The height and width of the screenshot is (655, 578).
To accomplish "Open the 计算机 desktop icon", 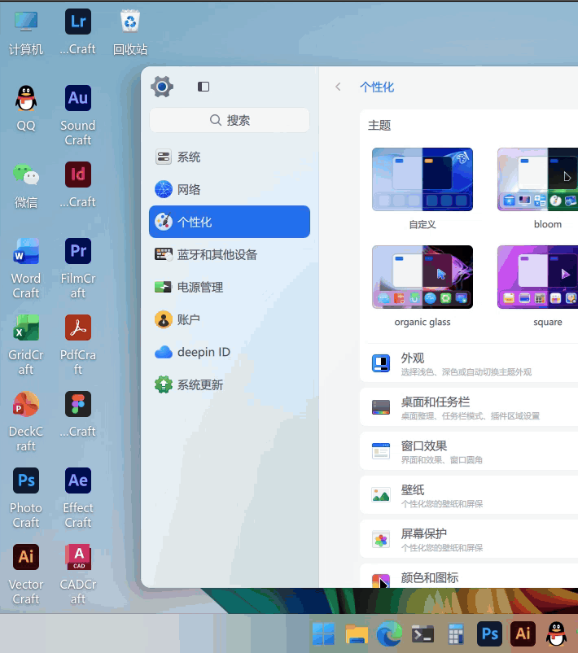I will tap(26, 33).
